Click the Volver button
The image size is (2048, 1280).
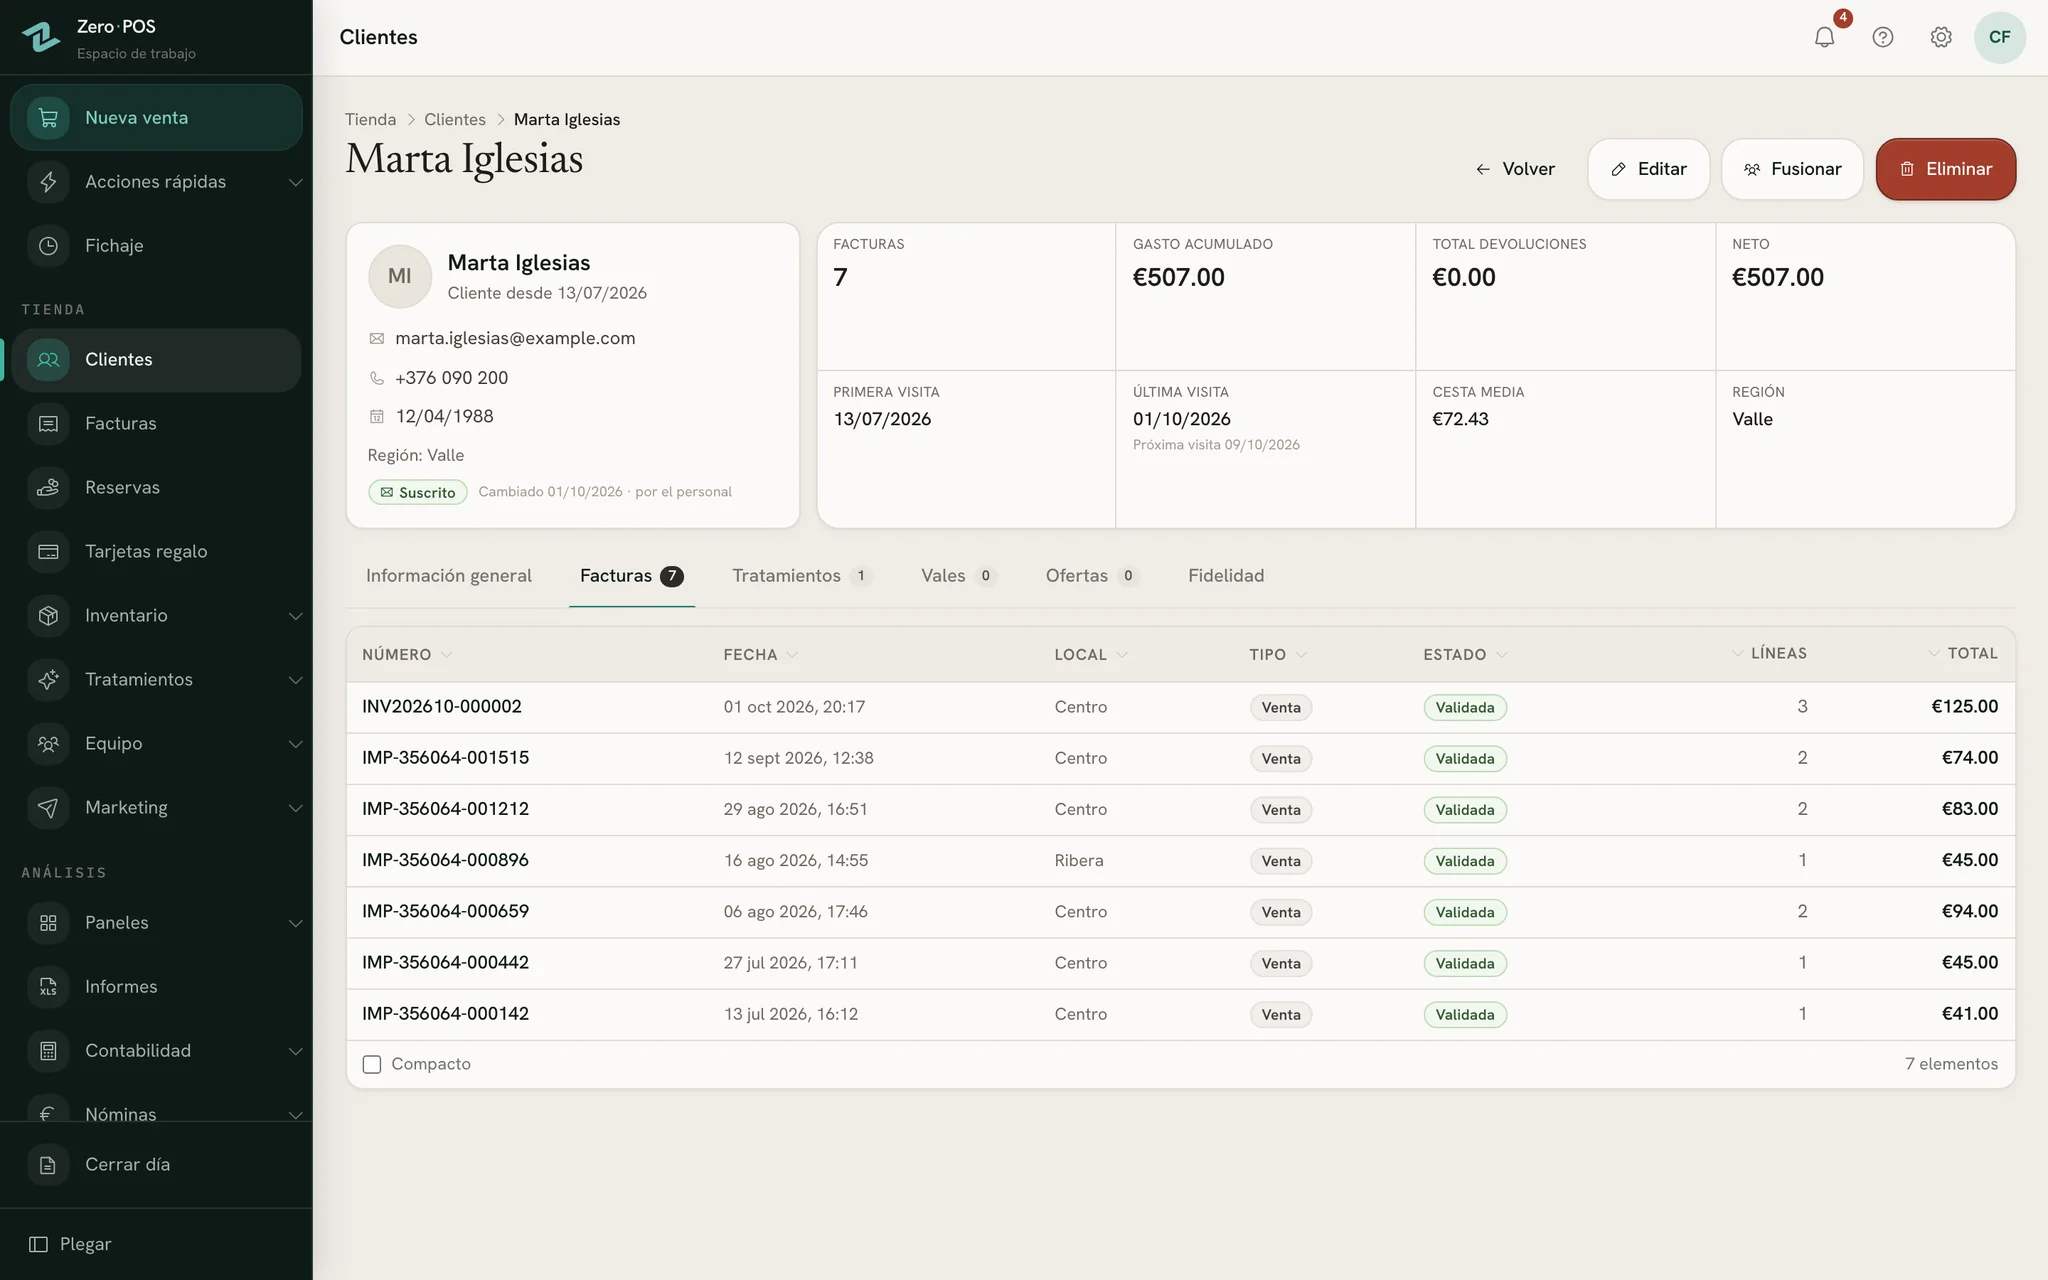1515,169
